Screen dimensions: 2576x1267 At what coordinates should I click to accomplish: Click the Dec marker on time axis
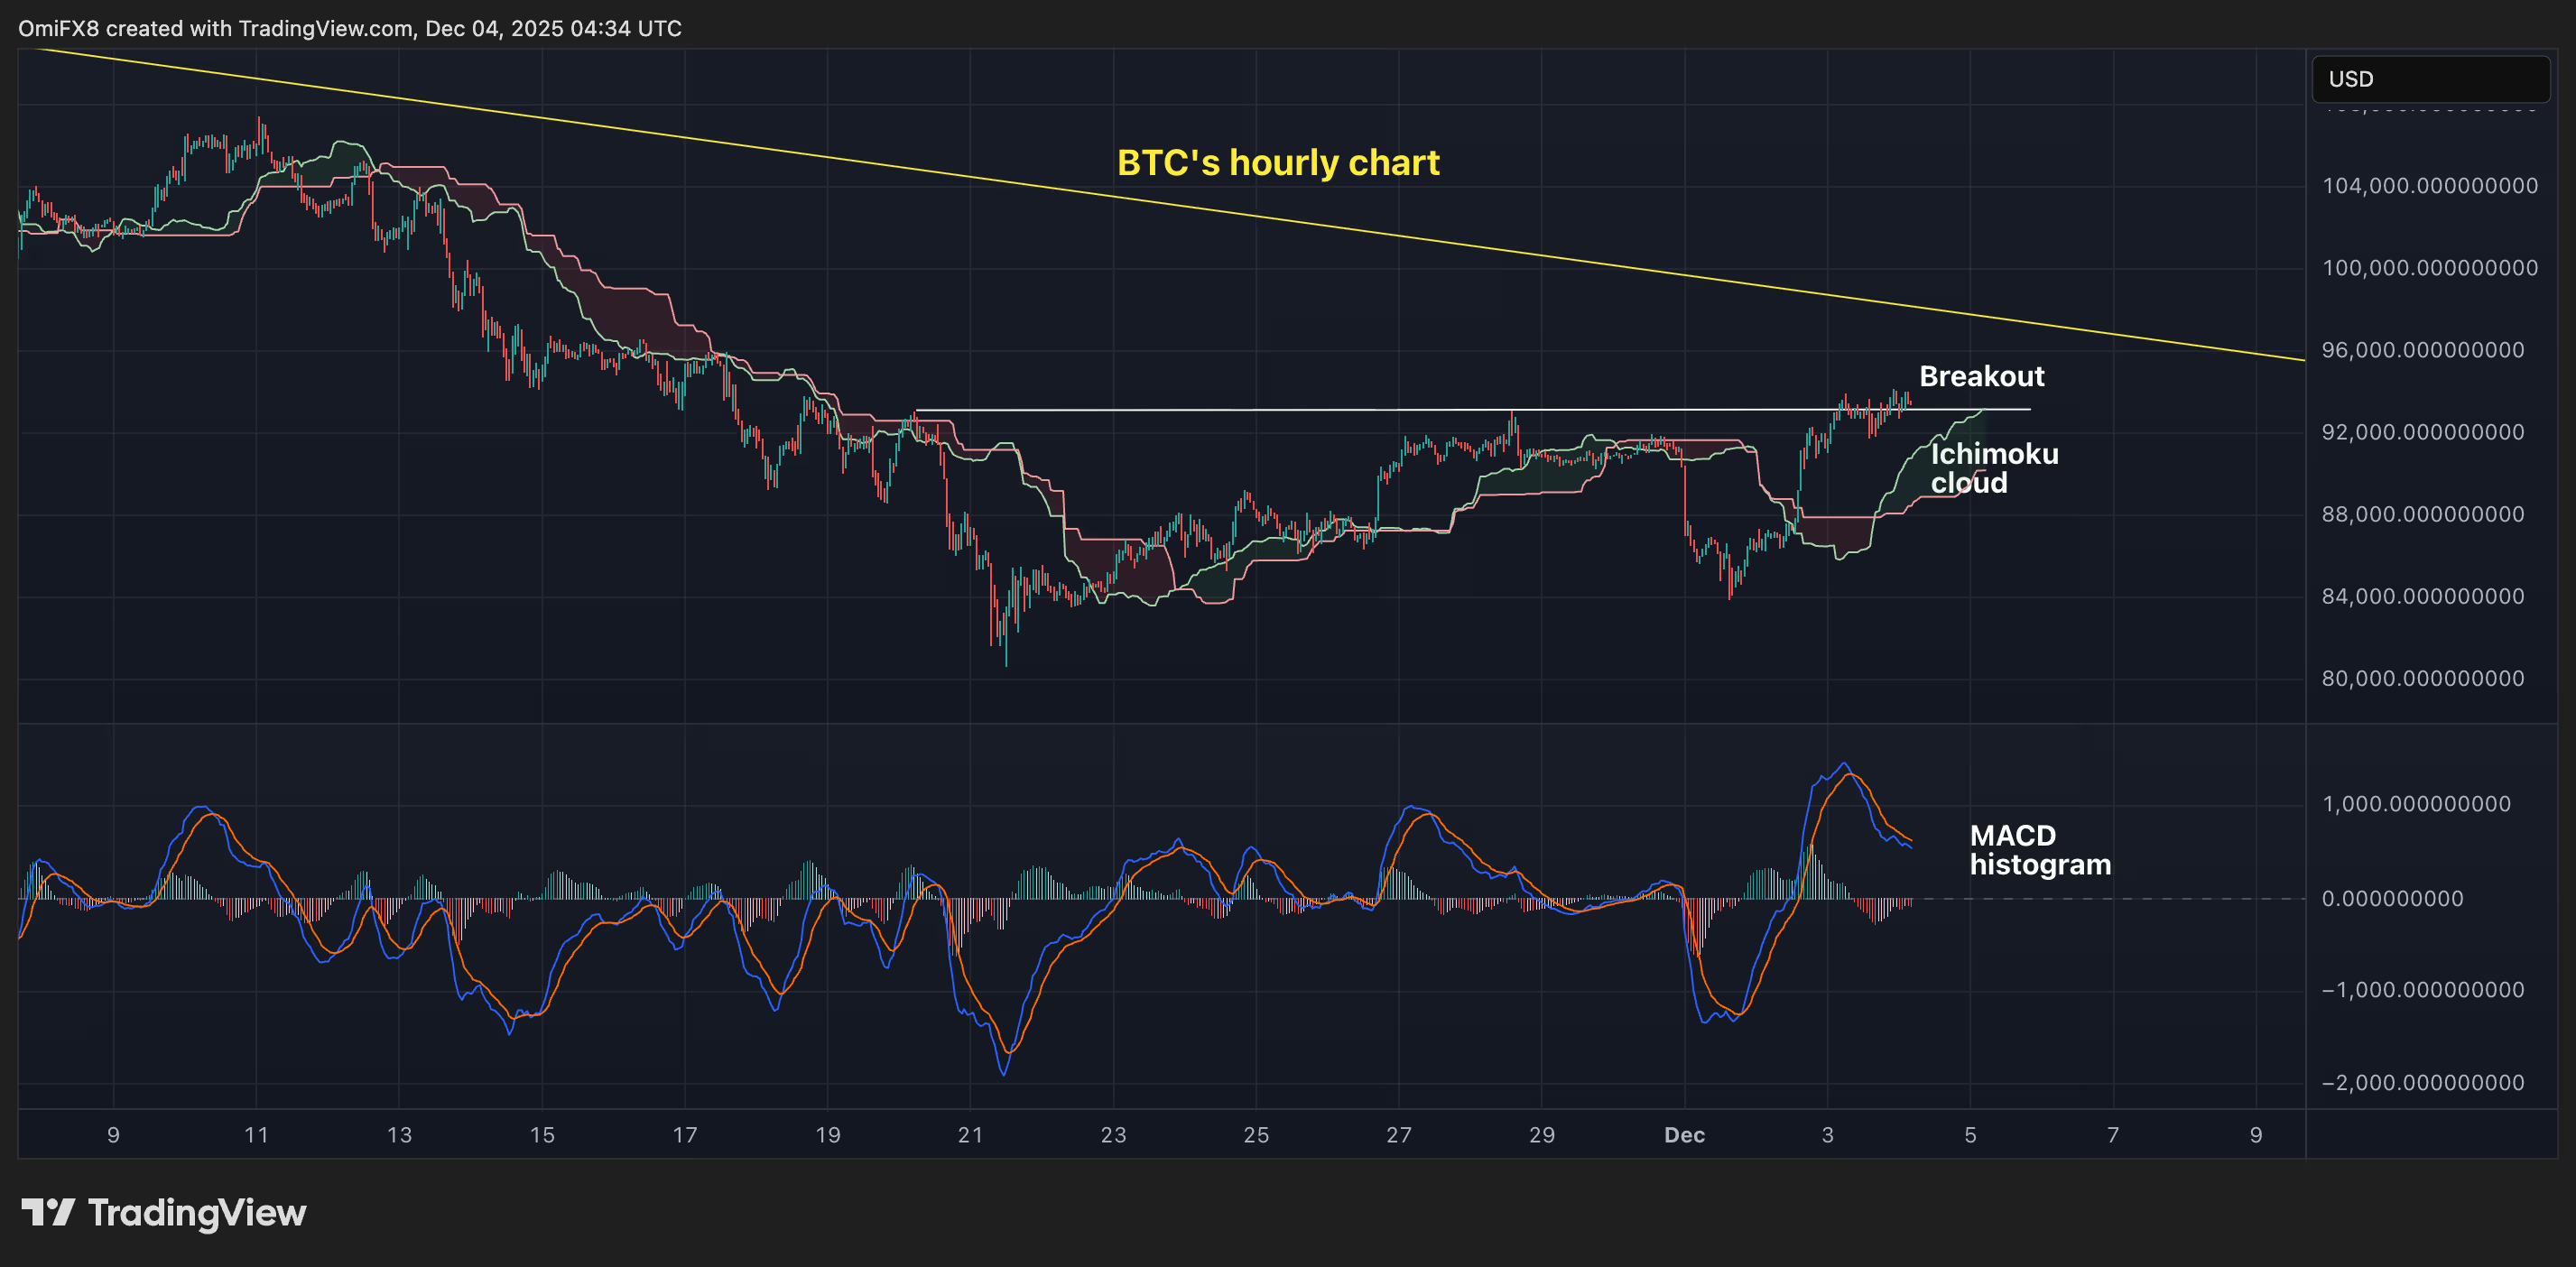[x=1684, y=1135]
